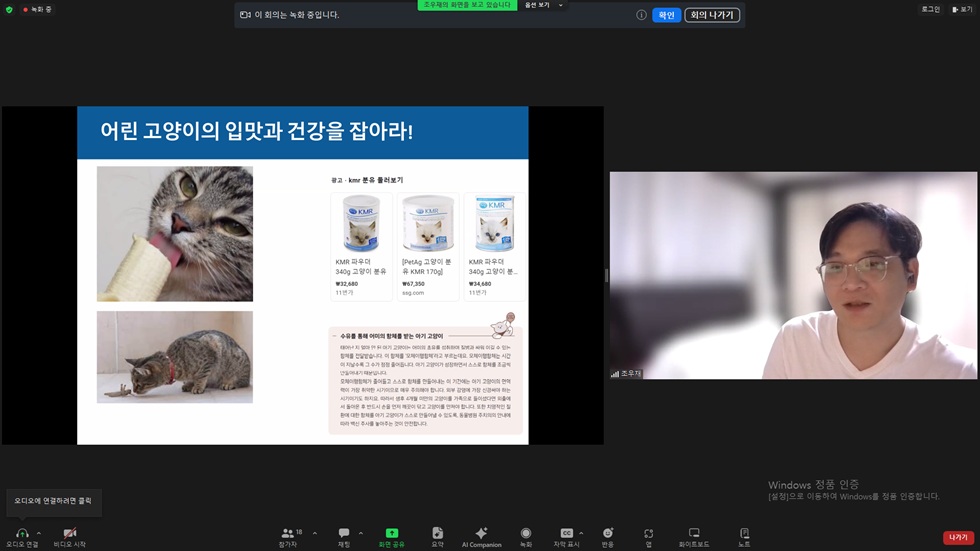Open the reactions (반응) icon

click(608, 533)
